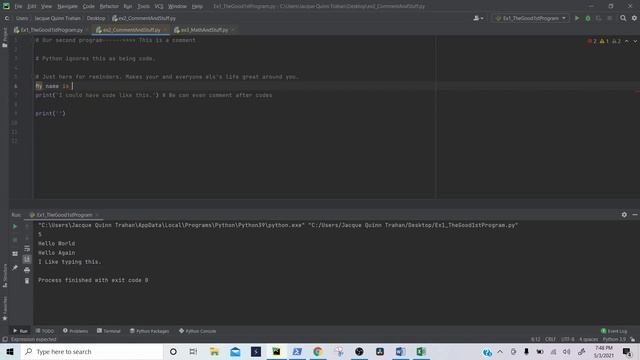The image size is (640, 360).
Task: Open the Help menu
Action: [197, 6]
